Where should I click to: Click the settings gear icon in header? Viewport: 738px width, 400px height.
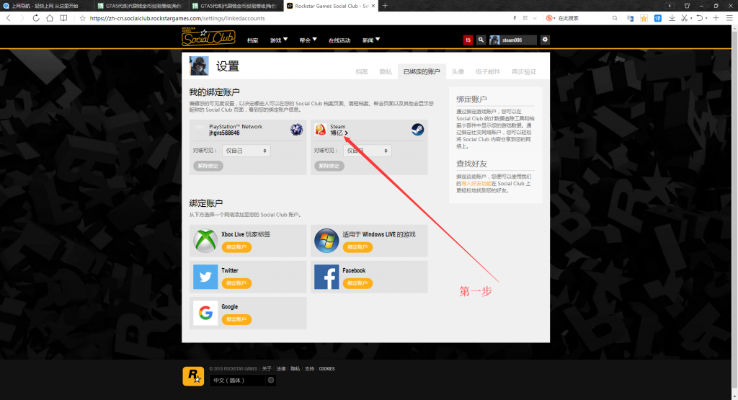click(x=545, y=40)
